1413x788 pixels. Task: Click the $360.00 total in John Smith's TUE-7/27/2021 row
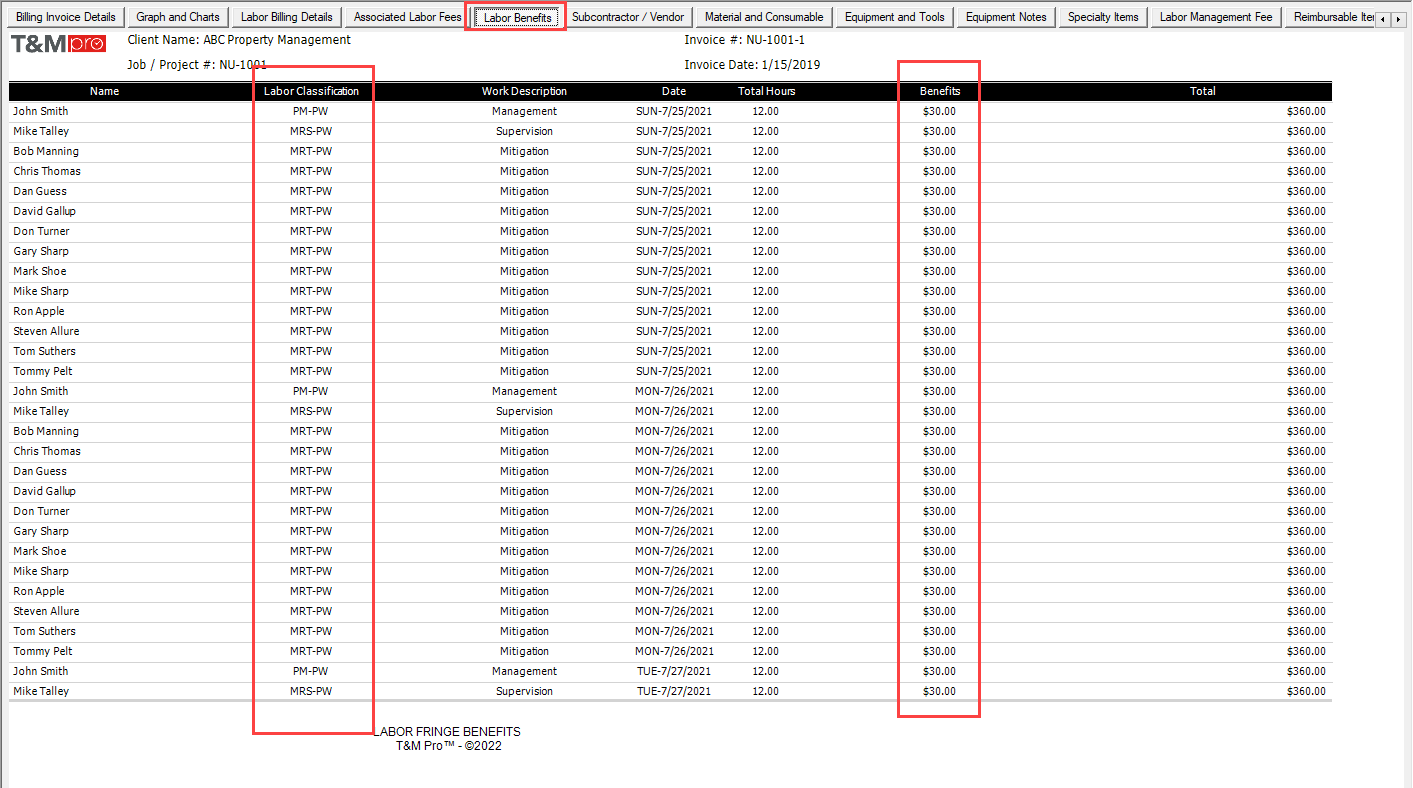[x=1306, y=671]
